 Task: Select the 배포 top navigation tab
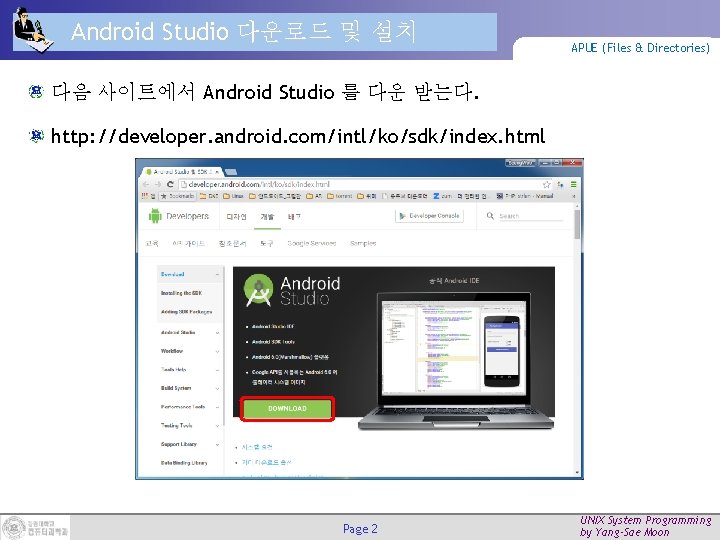(294, 216)
